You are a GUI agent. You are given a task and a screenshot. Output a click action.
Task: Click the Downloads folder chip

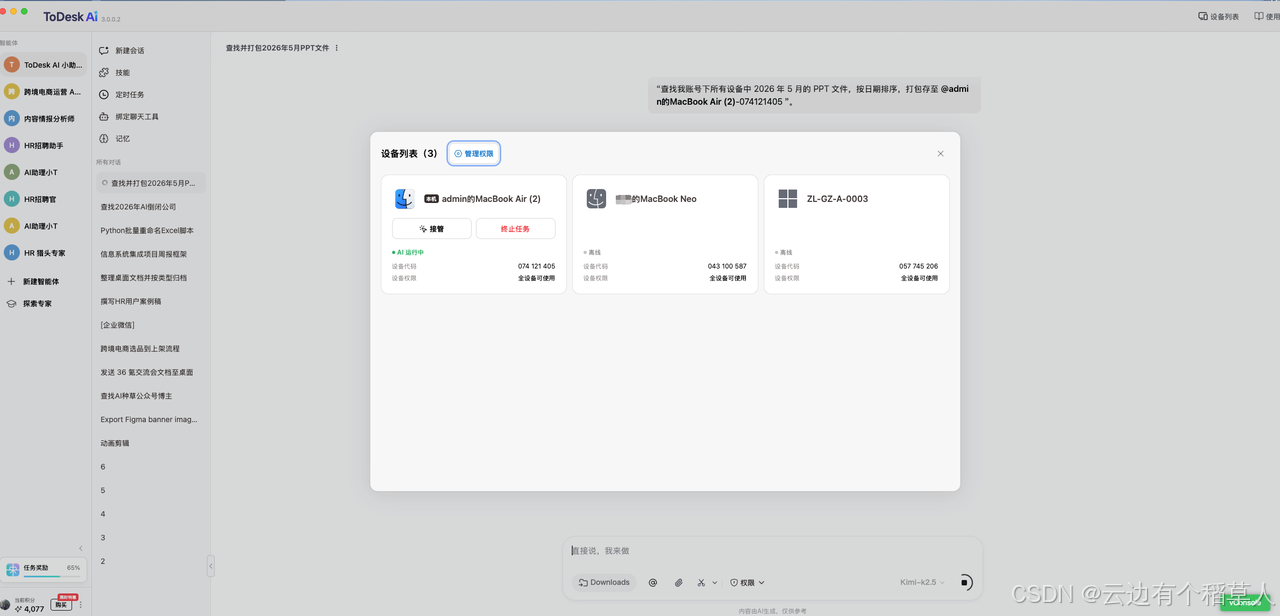(x=604, y=582)
